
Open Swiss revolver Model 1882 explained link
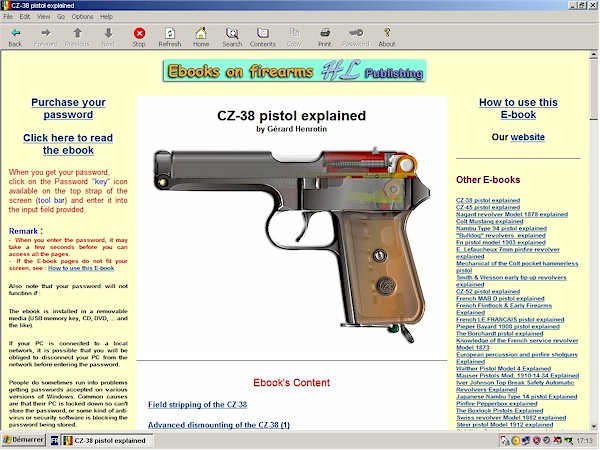coord(511,418)
